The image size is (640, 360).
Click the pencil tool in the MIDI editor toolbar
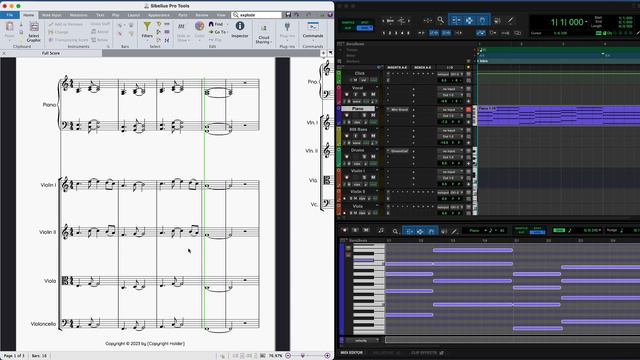(x=454, y=231)
